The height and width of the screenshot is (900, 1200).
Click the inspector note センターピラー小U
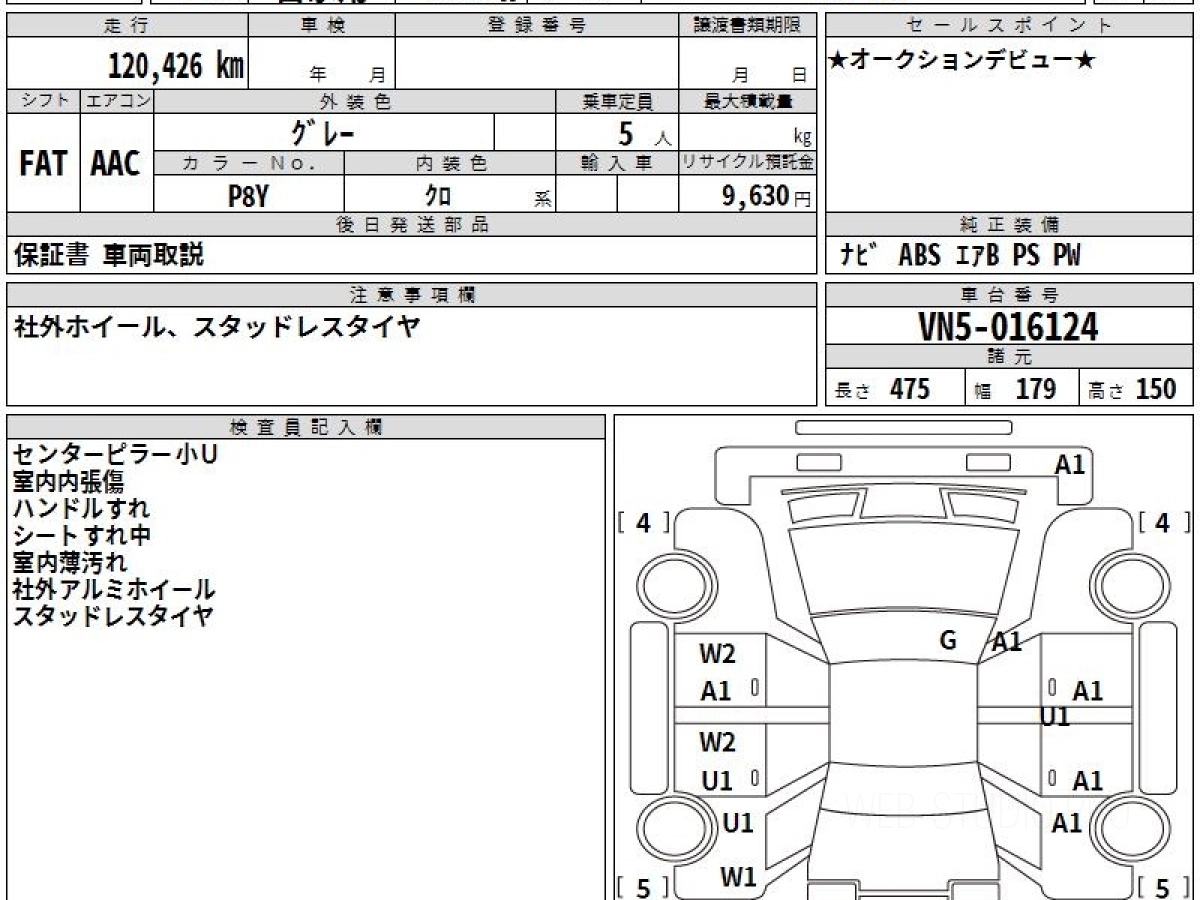(x=116, y=454)
